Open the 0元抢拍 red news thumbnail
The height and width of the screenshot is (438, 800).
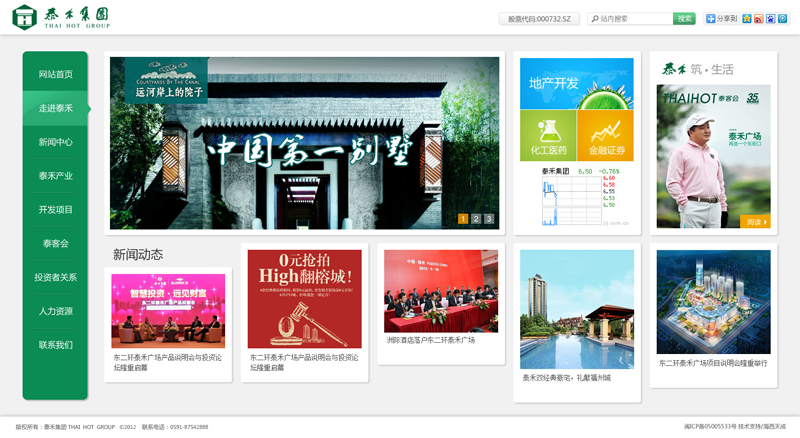pos(304,298)
